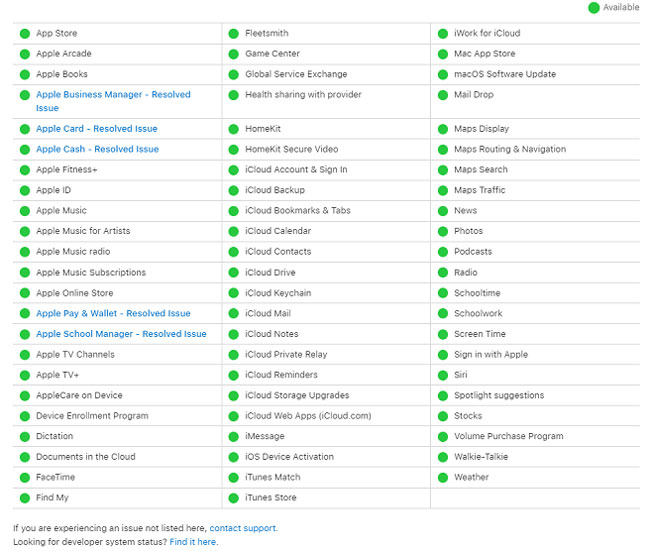The image size is (650, 551).
Task: Open Apple Pay & Wallet Resolved Issue
Action: pyautogui.click(x=113, y=313)
